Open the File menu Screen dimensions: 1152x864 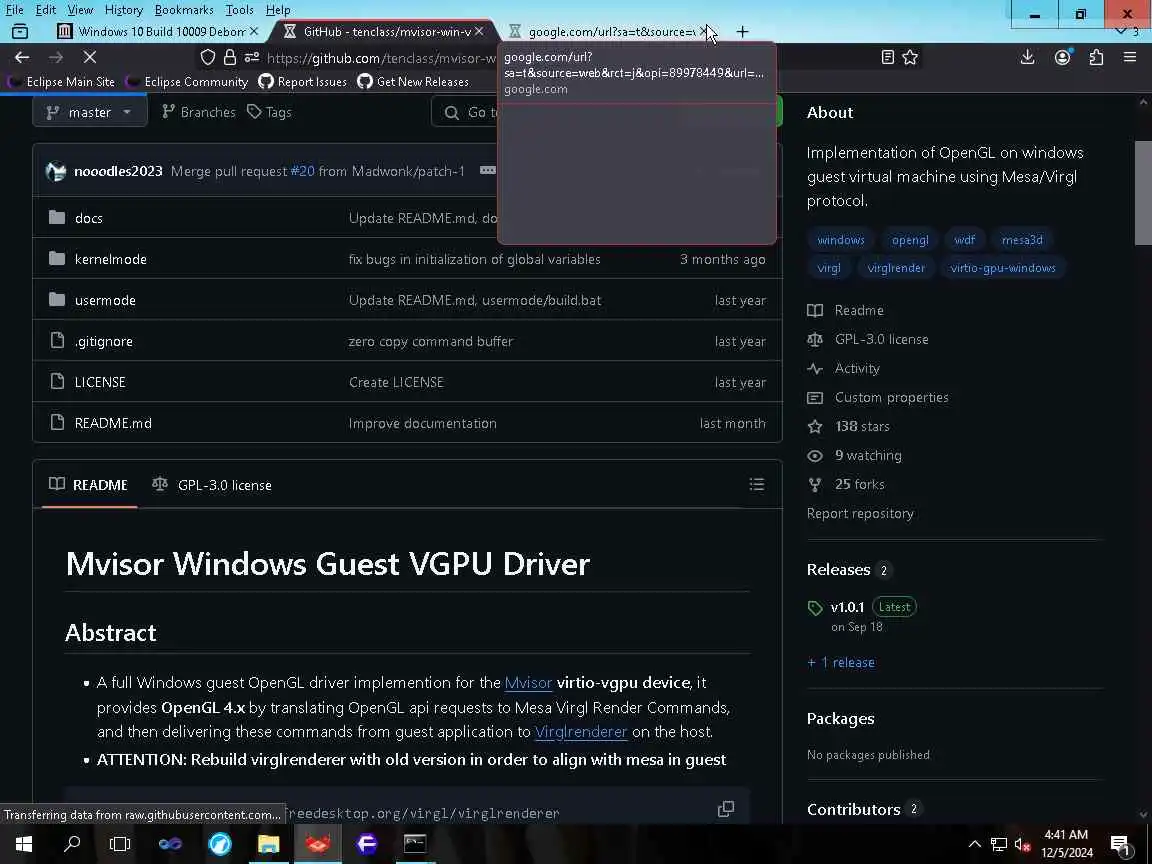14,10
